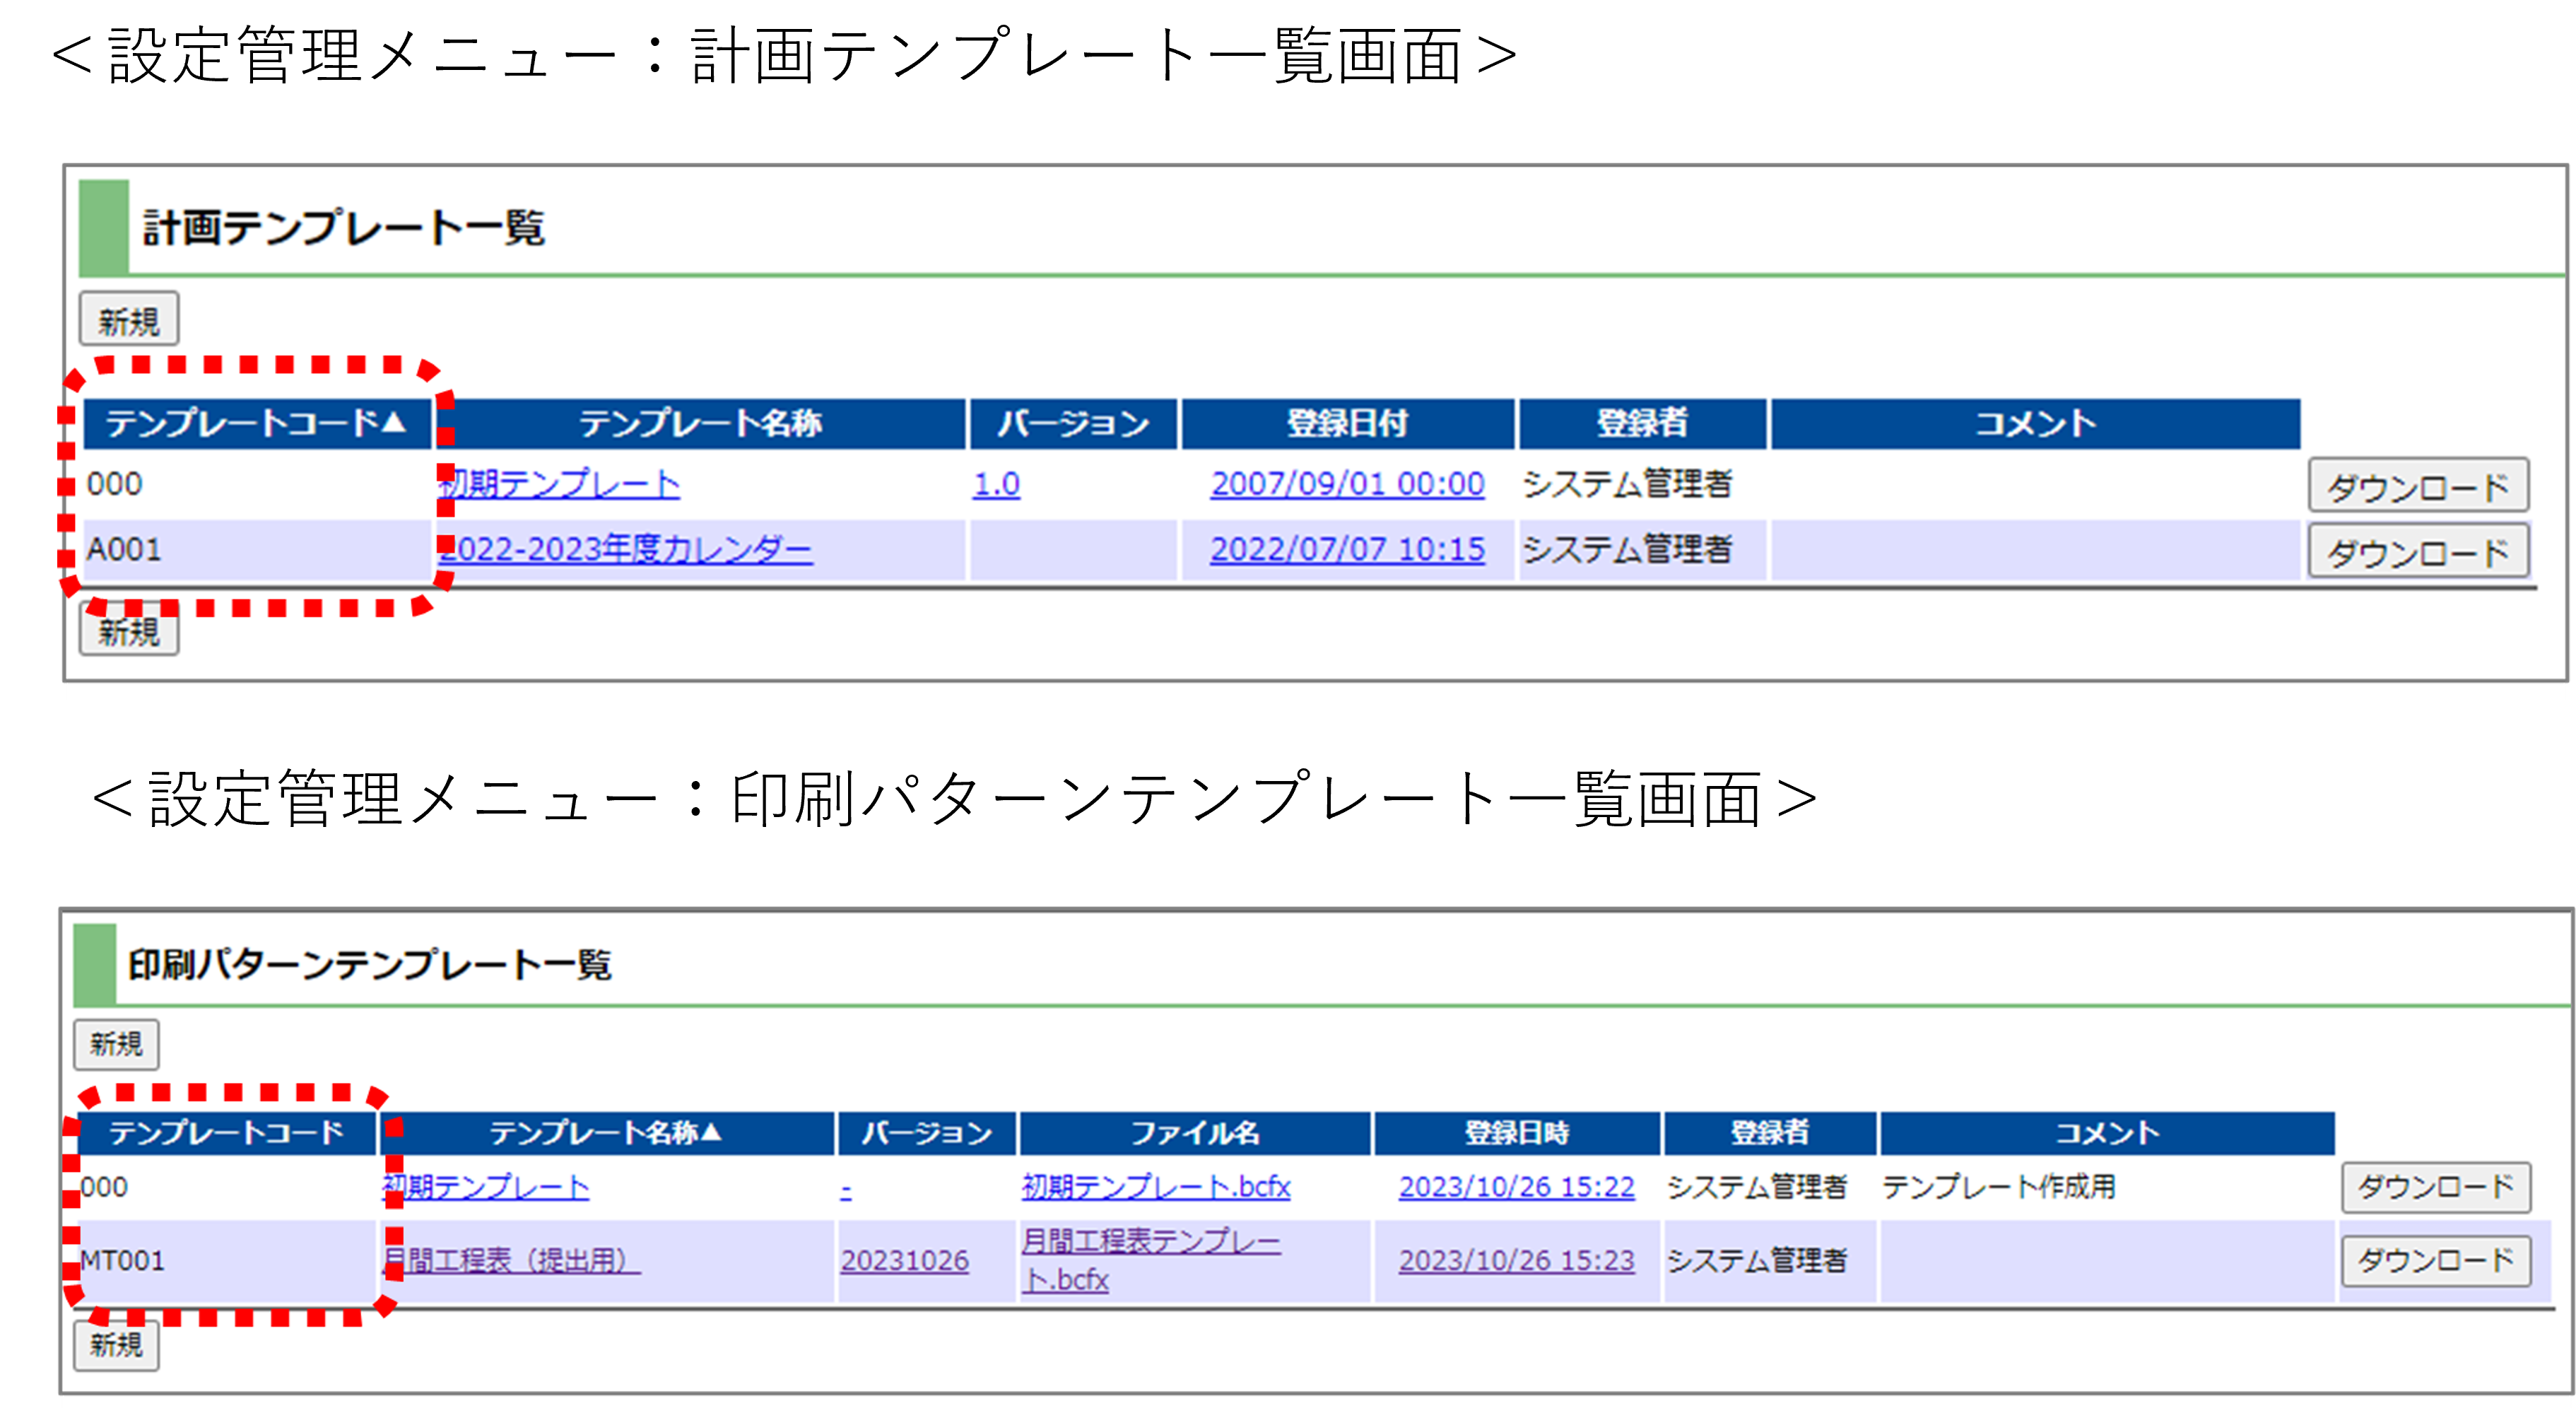
Task: Click バージョン header in 印刷パターンテンプレート一覧
Action: click(927, 1133)
